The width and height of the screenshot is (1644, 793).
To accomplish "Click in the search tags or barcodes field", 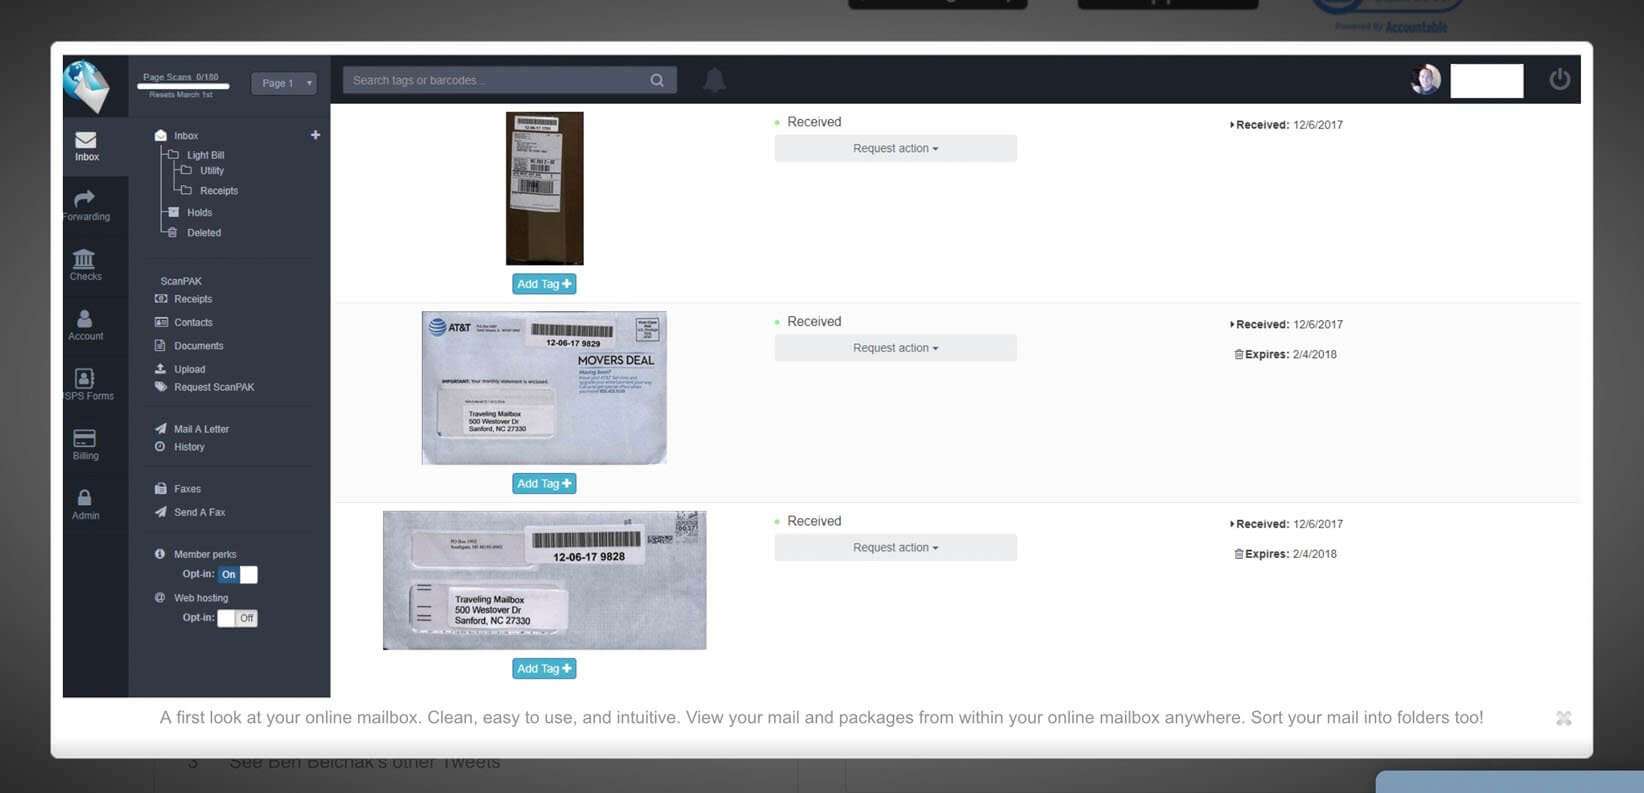I will [495, 80].
